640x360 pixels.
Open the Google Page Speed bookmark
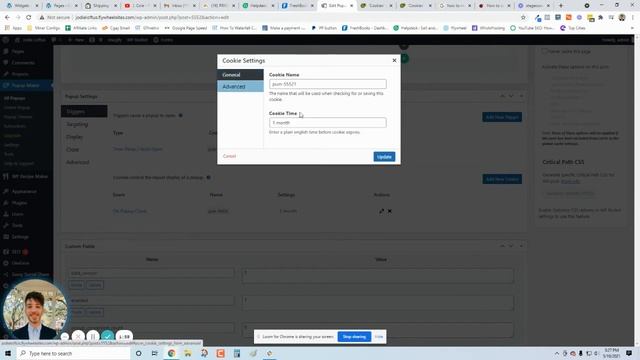click(186, 28)
